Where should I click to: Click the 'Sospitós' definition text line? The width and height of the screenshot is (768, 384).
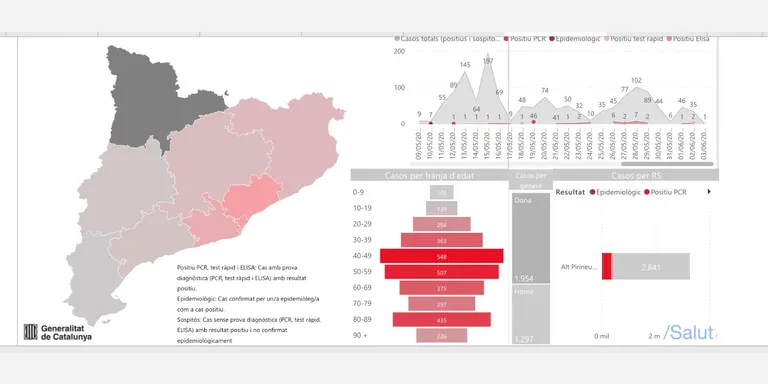click(x=249, y=319)
